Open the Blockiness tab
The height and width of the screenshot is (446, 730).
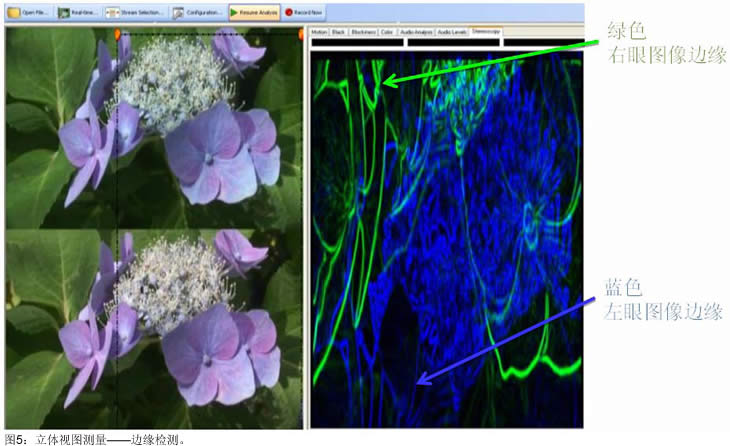(x=363, y=33)
